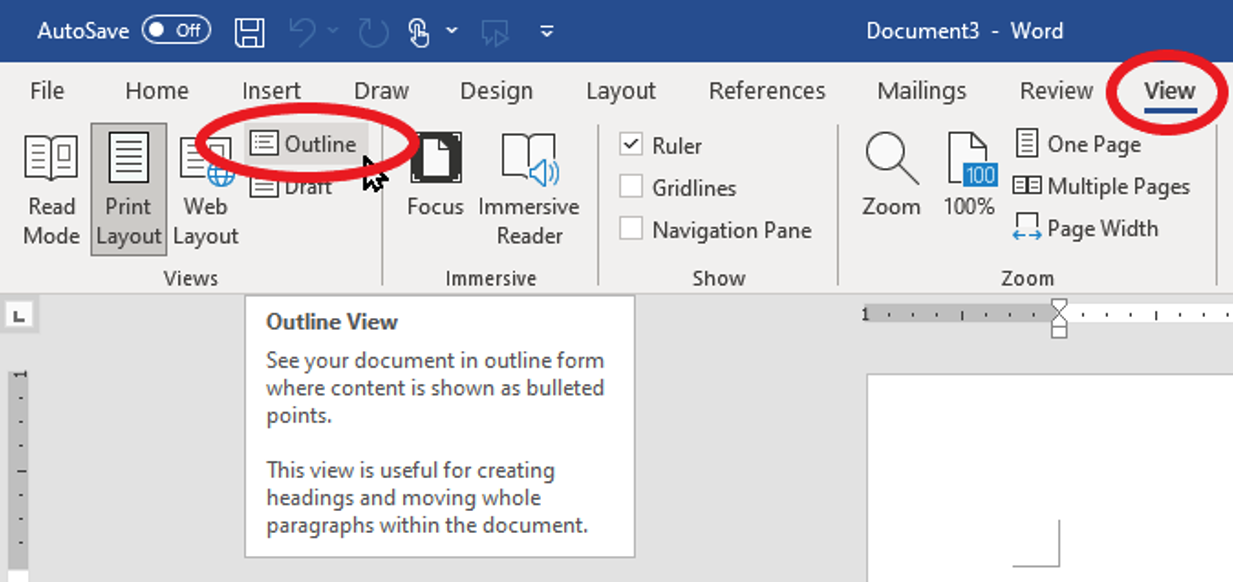Select Print Layout view
1233x582 pixels.
pos(129,190)
